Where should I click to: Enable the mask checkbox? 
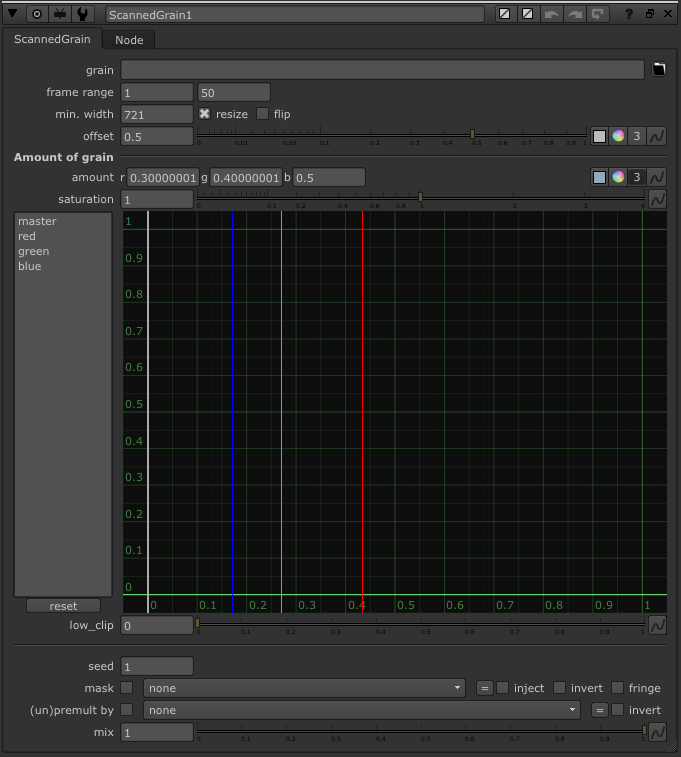126,687
